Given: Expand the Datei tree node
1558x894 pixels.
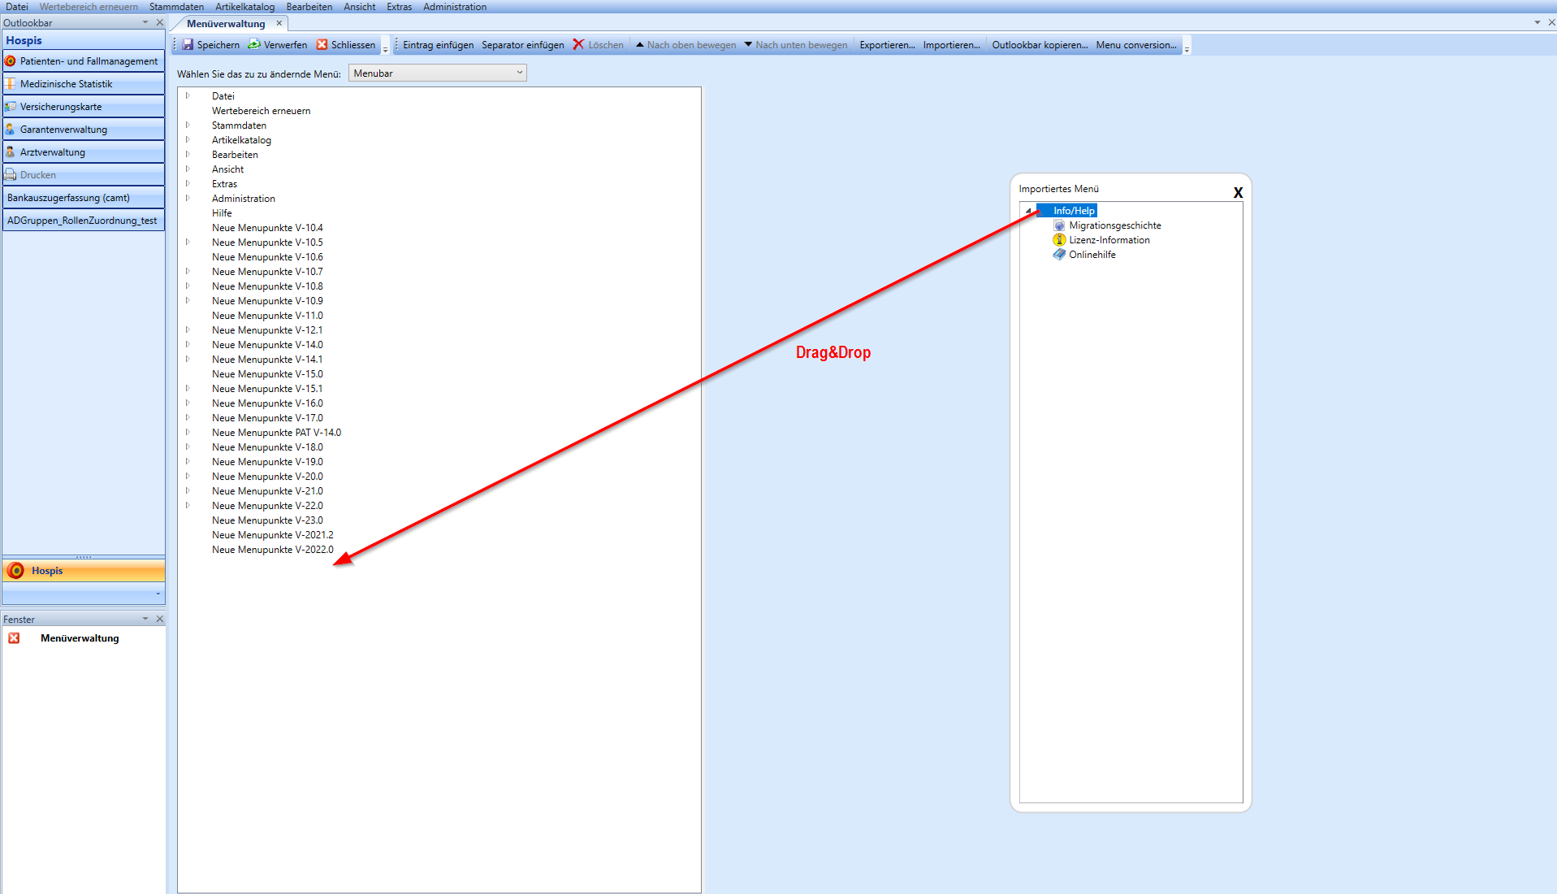Looking at the screenshot, I should click(x=188, y=96).
